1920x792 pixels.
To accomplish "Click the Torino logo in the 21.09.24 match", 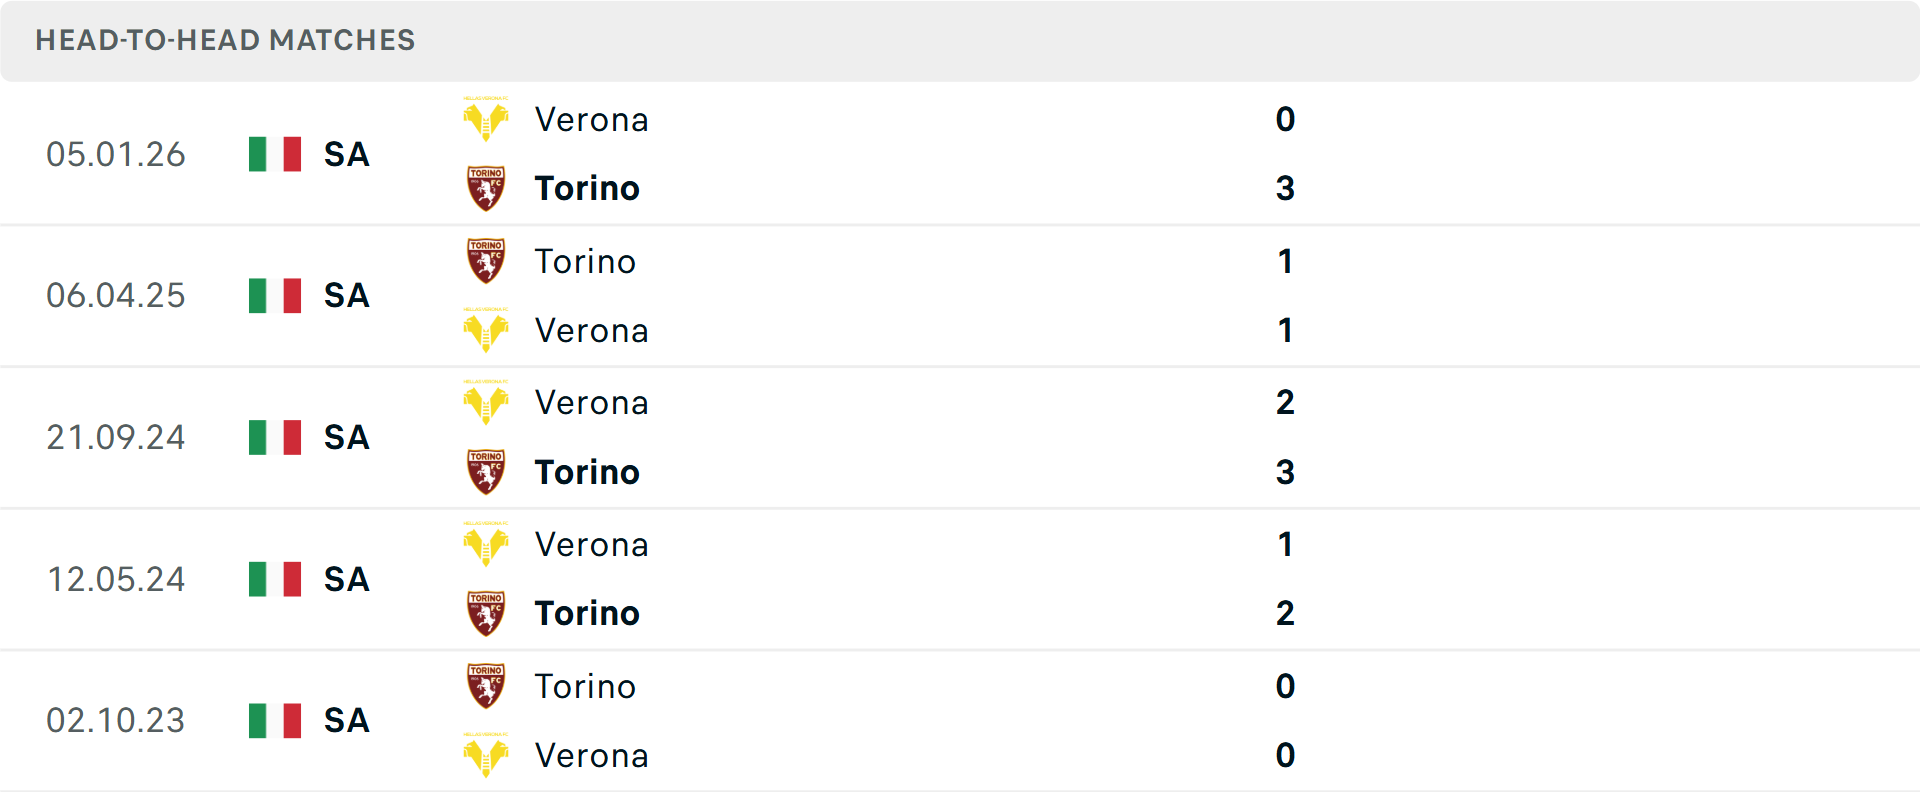I will click(x=486, y=472).
